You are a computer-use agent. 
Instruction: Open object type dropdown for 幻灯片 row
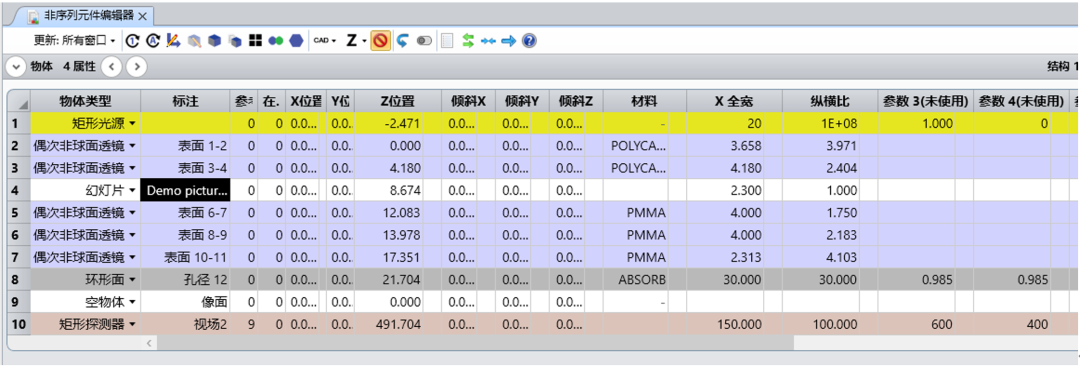(x=132, y=190)
